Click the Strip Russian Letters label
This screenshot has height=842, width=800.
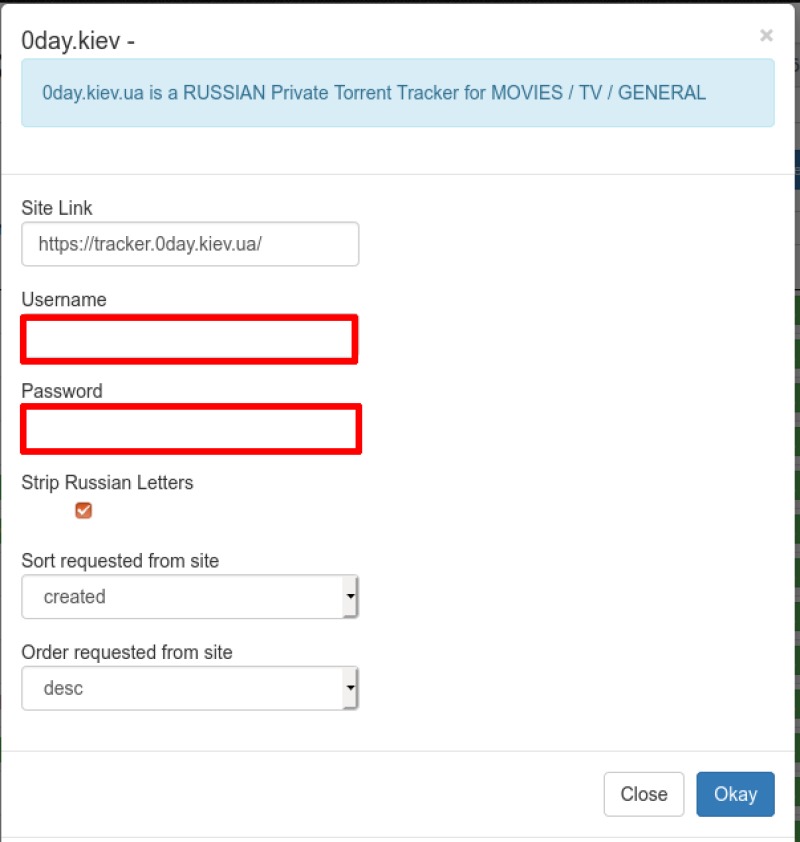(x=107, y=483)
